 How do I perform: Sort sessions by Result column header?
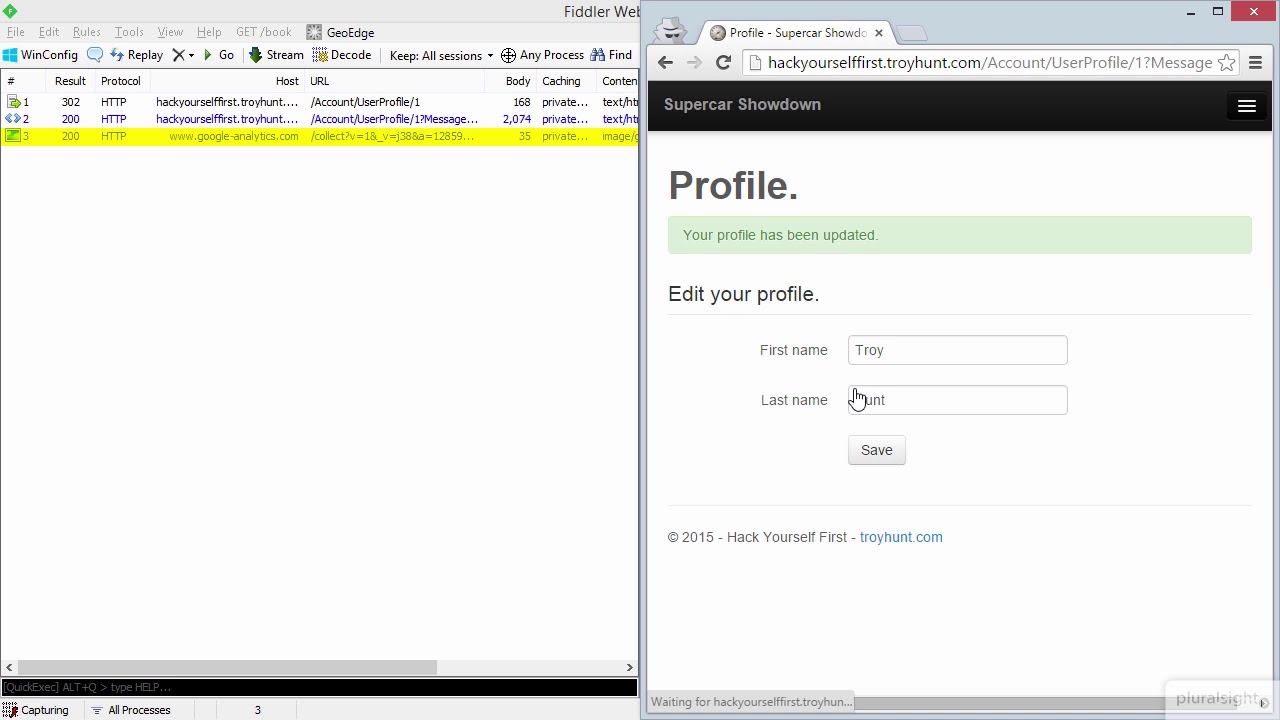(70, 81)
